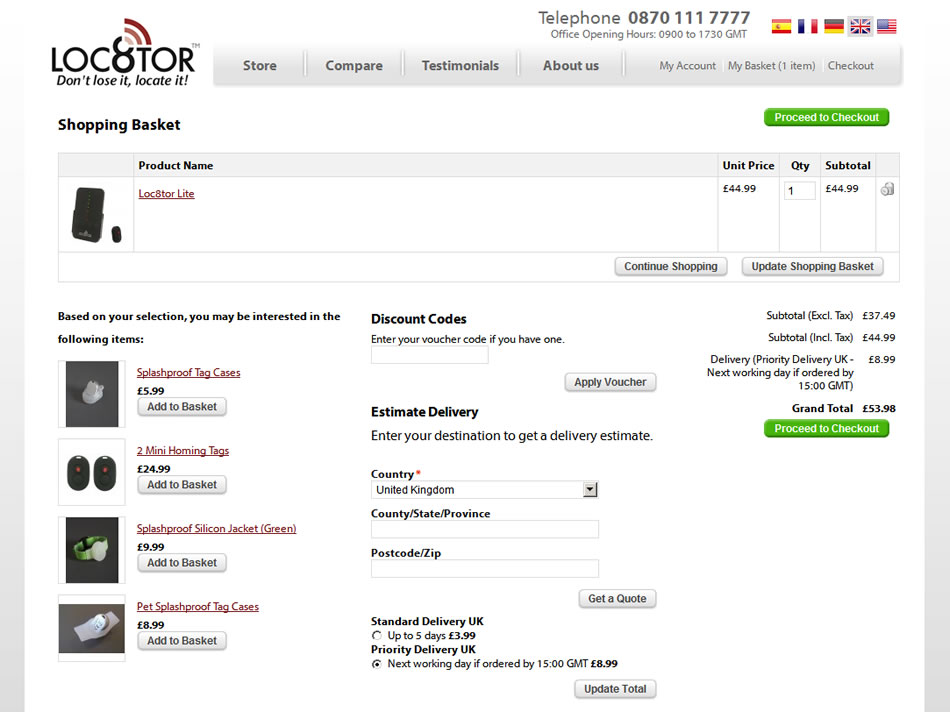Switch language with the Spanish flag
950x712 pixels.
pos(781,27)
